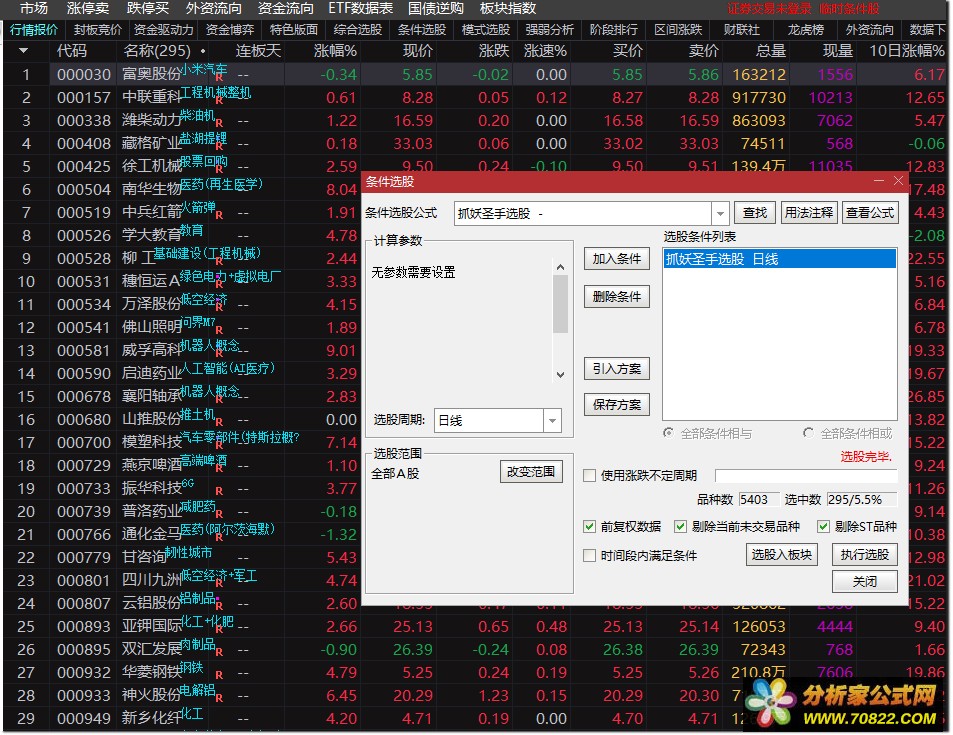Viewport: 953px width, 735px height.
Task: Open the 资金流向 menu
Action: coord(286,9)
